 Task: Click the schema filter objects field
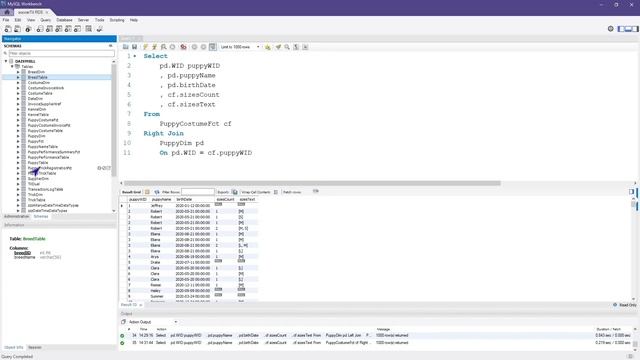pos(61,53)
